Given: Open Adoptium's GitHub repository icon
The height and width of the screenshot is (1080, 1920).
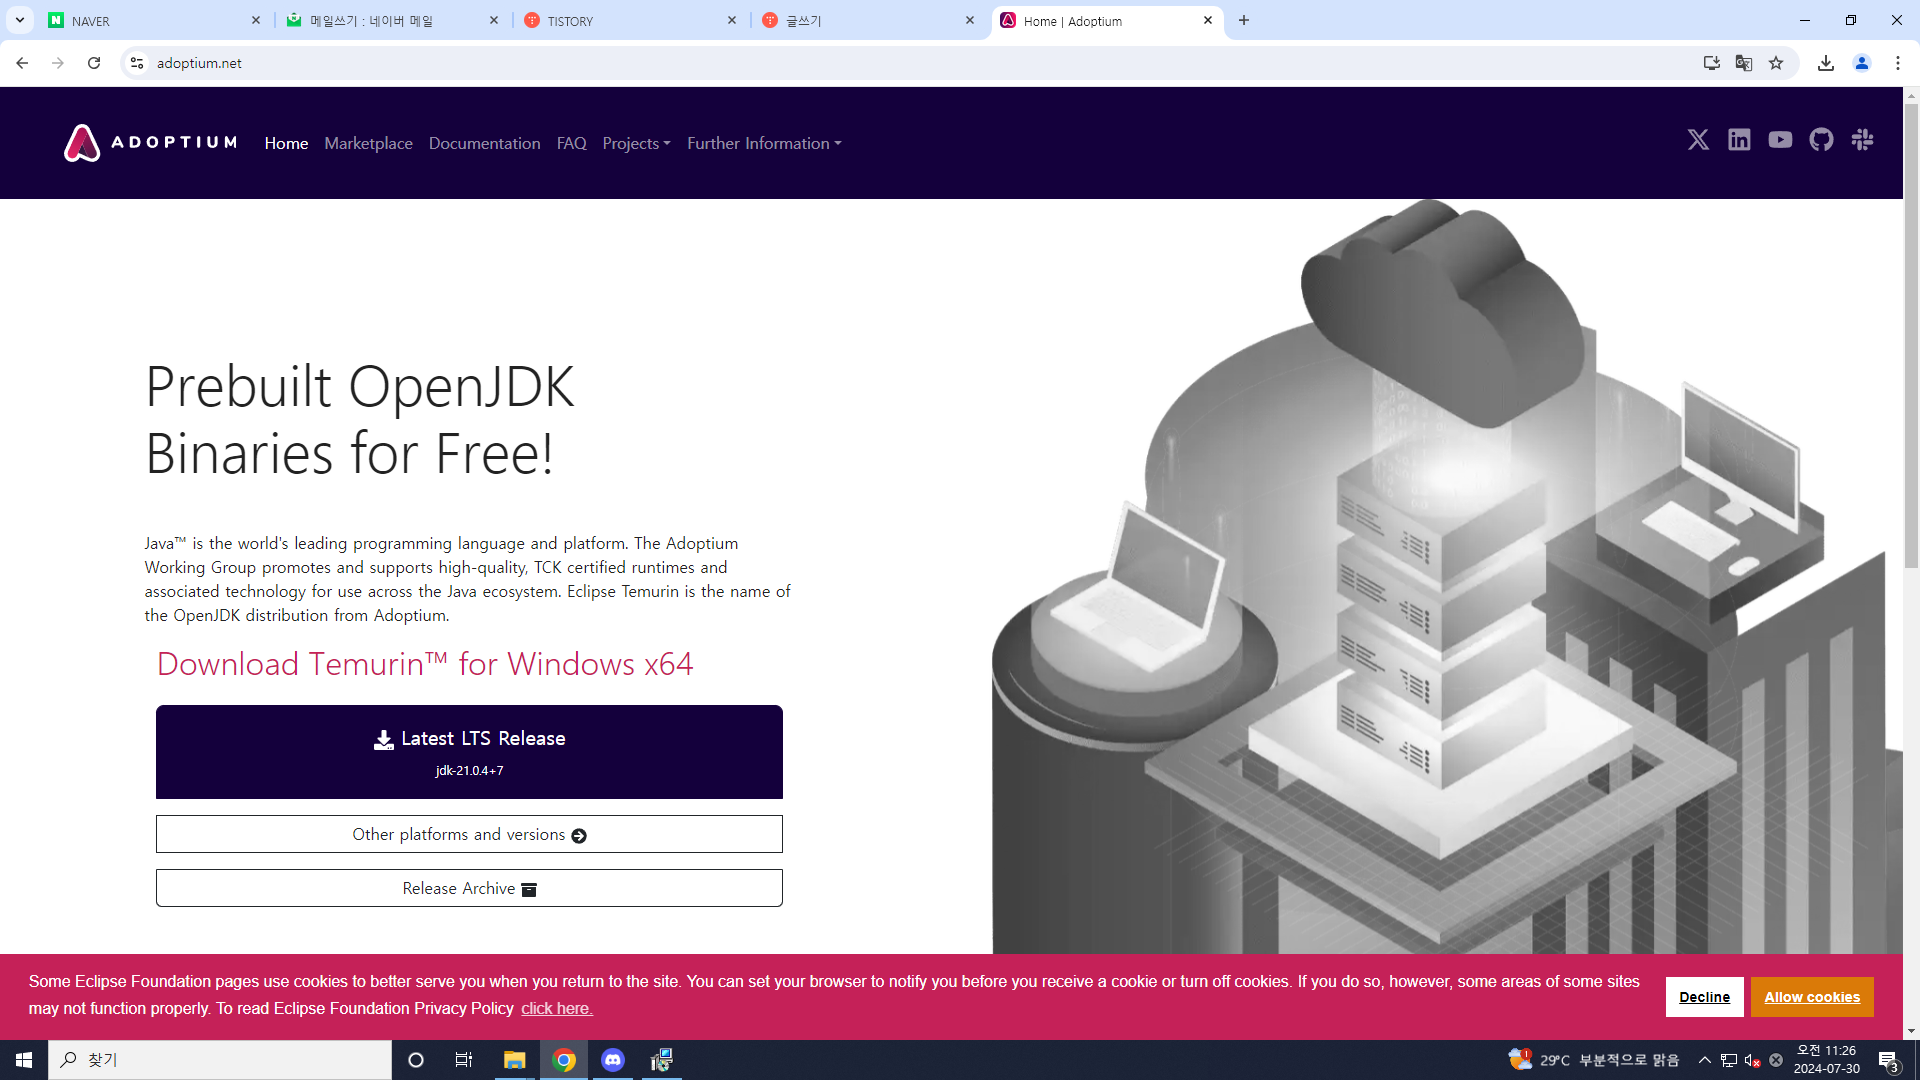Looking at the screenshot, I should [1821, 140].
